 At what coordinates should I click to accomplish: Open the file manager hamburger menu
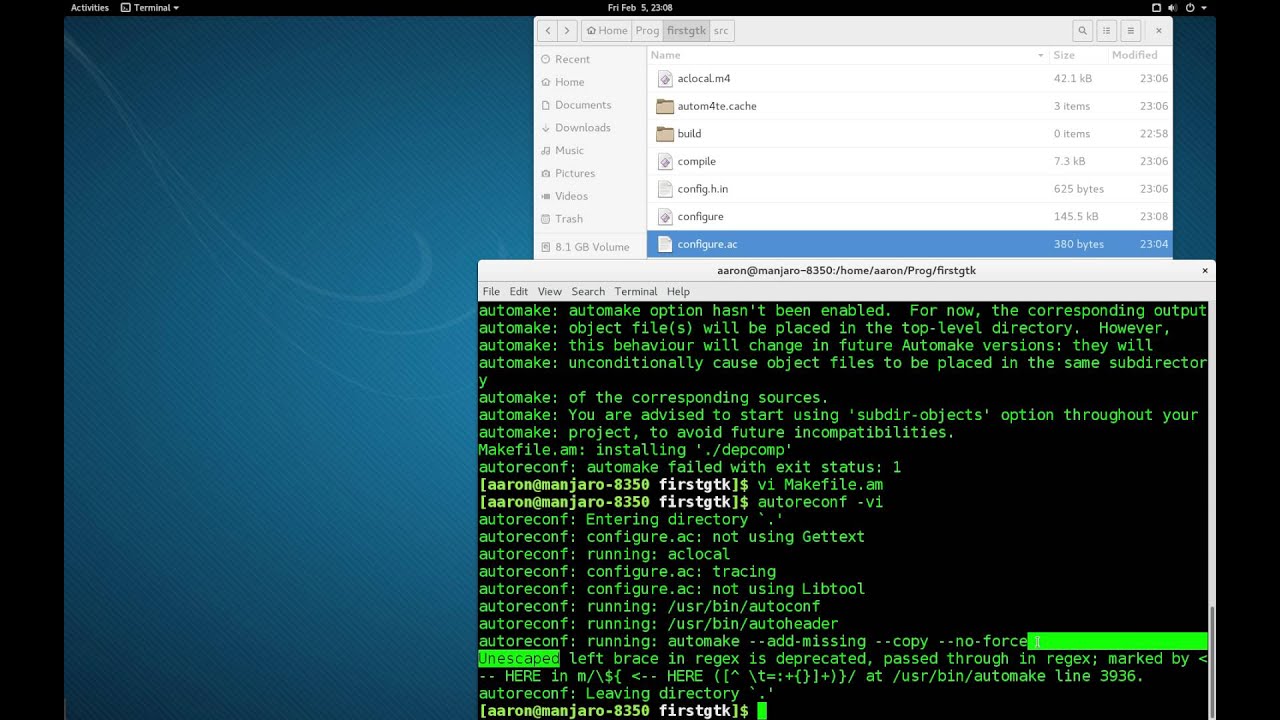1131,31
